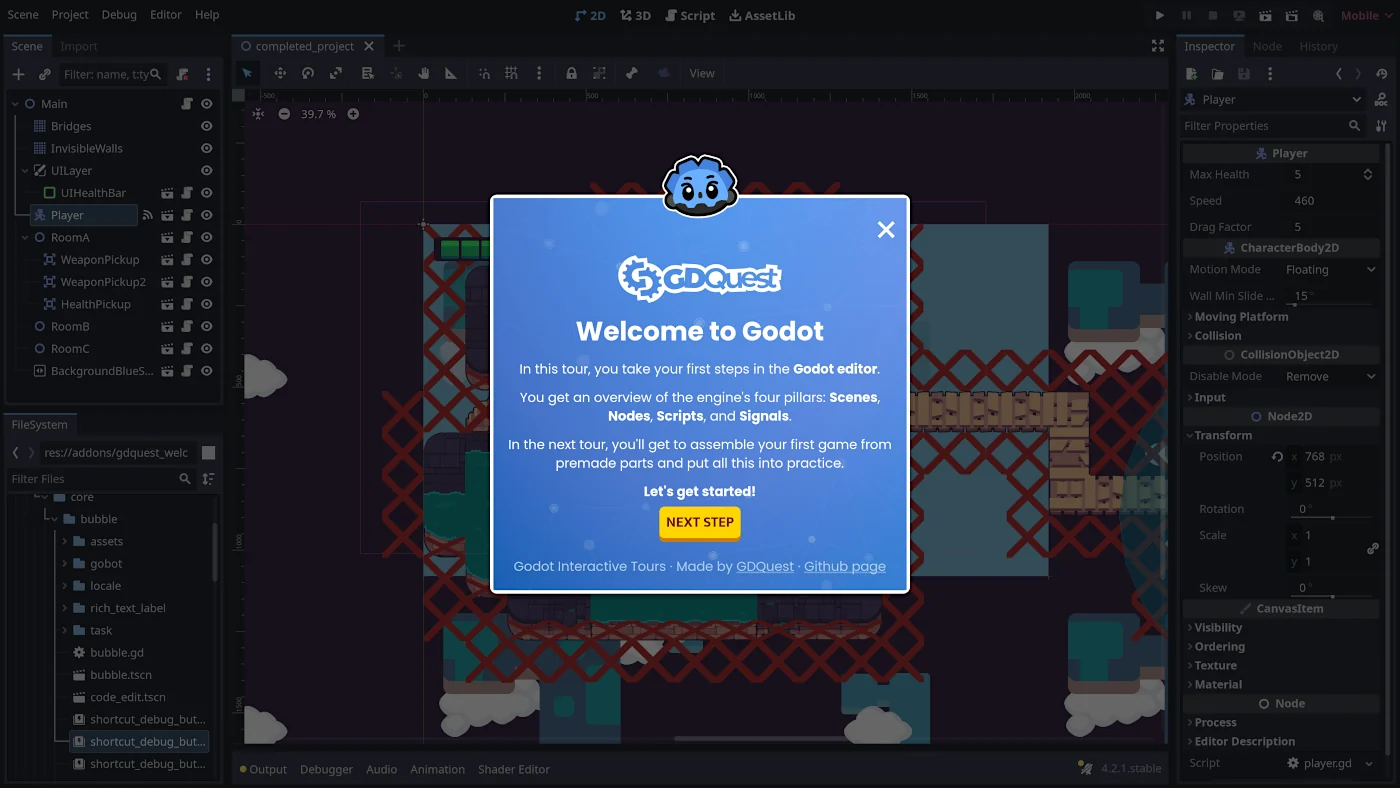
Task: Toggle scale ratio lock chain icon
Action: (1373, 548)
